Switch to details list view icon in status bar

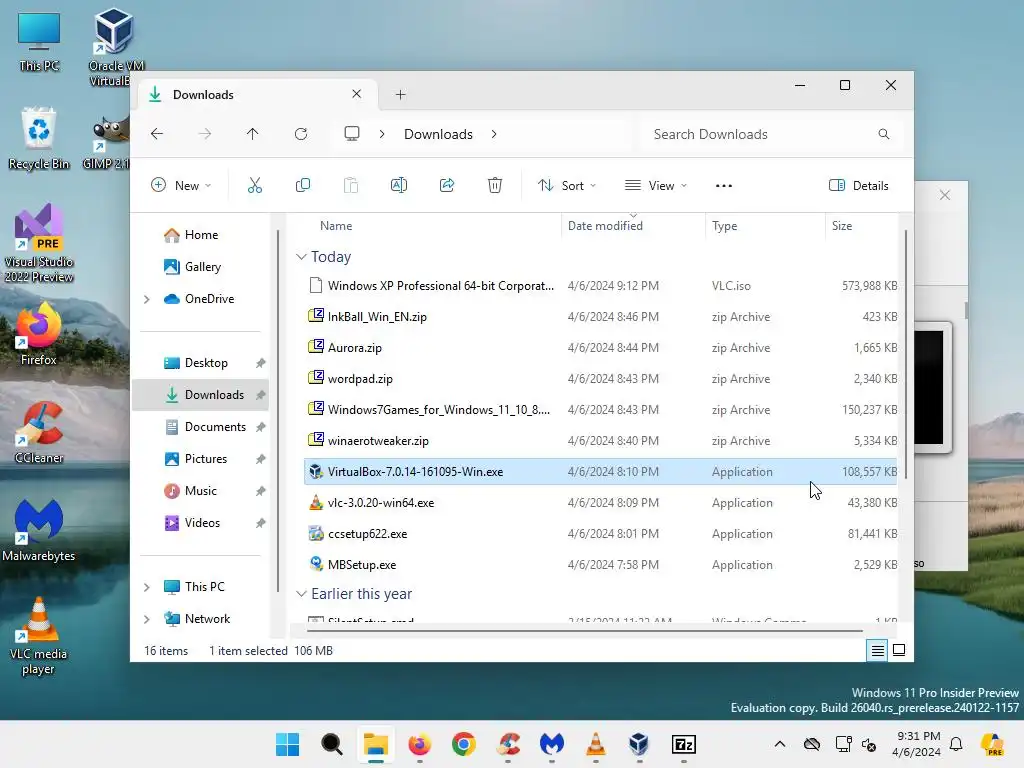click(x=878, y=650)
